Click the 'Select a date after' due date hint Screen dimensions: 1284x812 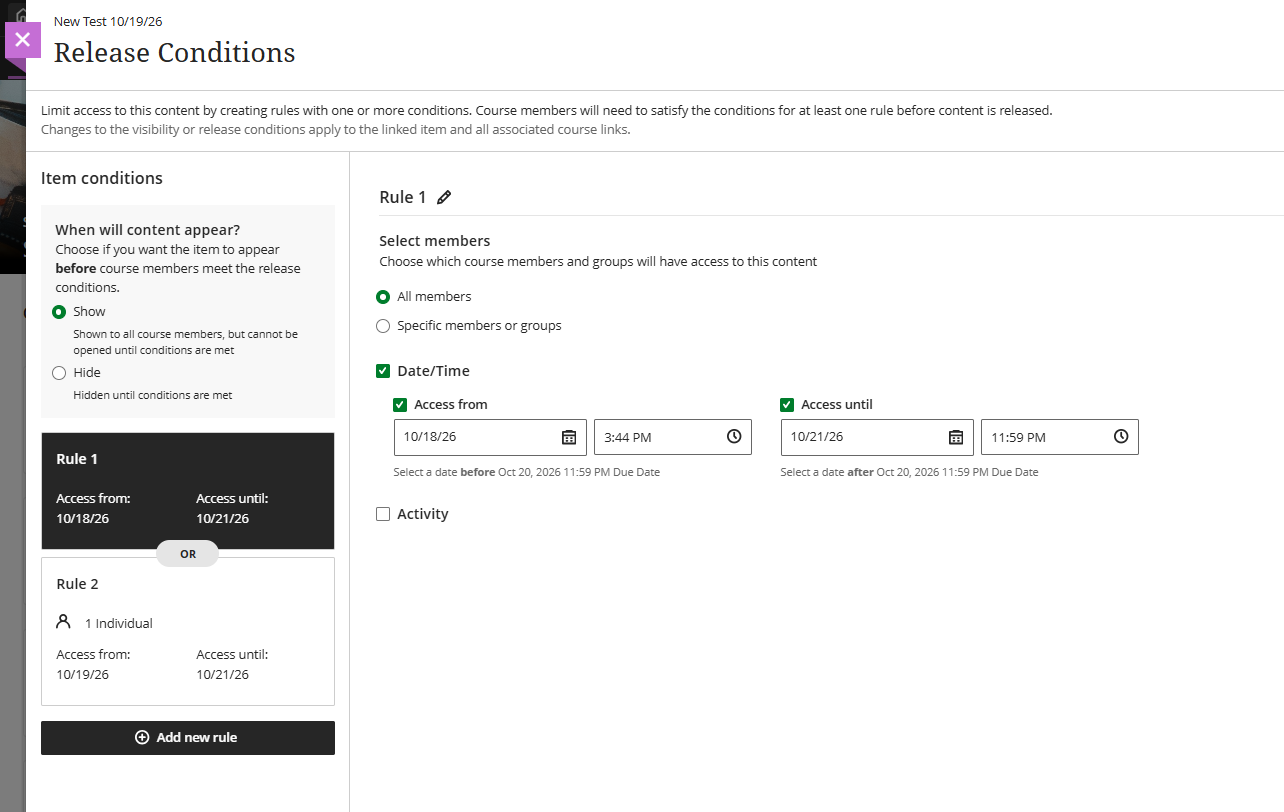[910, 472]
